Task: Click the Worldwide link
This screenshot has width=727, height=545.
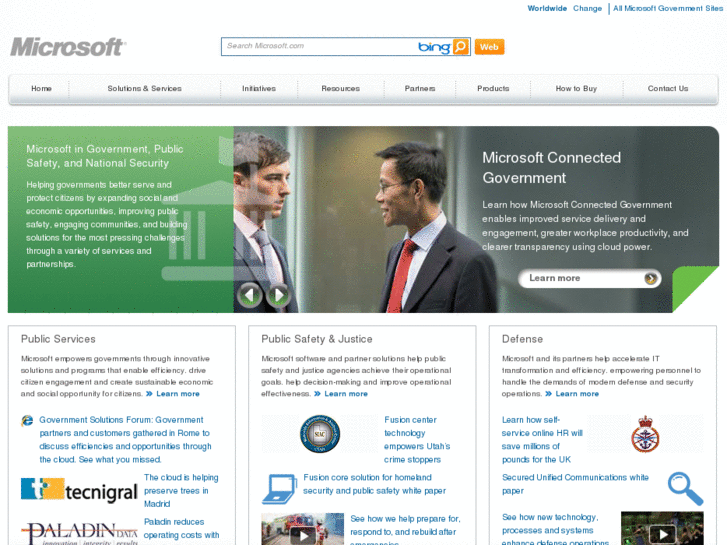Action: click(x=547, y=8)
